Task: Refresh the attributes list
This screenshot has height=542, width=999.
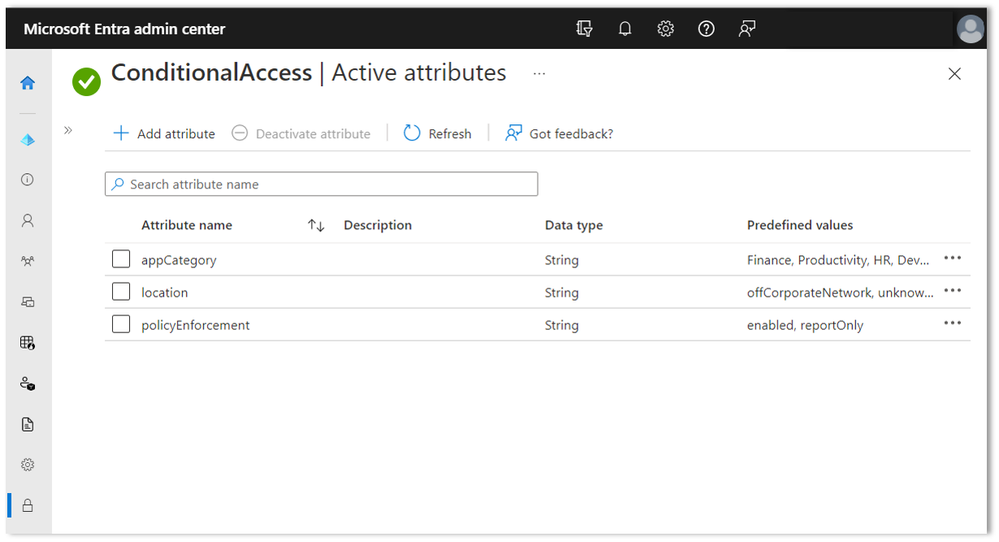Action: [438, 133]
